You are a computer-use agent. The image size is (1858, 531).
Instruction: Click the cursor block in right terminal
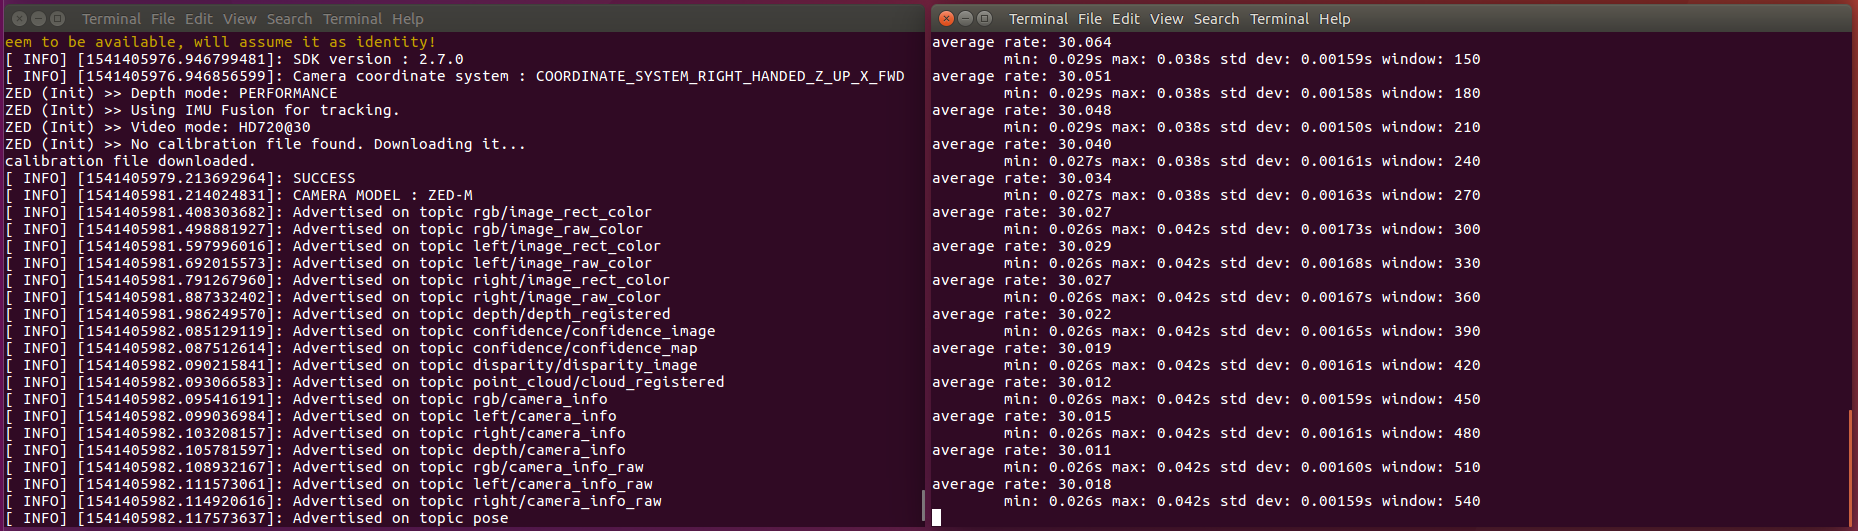coord(936,517)
